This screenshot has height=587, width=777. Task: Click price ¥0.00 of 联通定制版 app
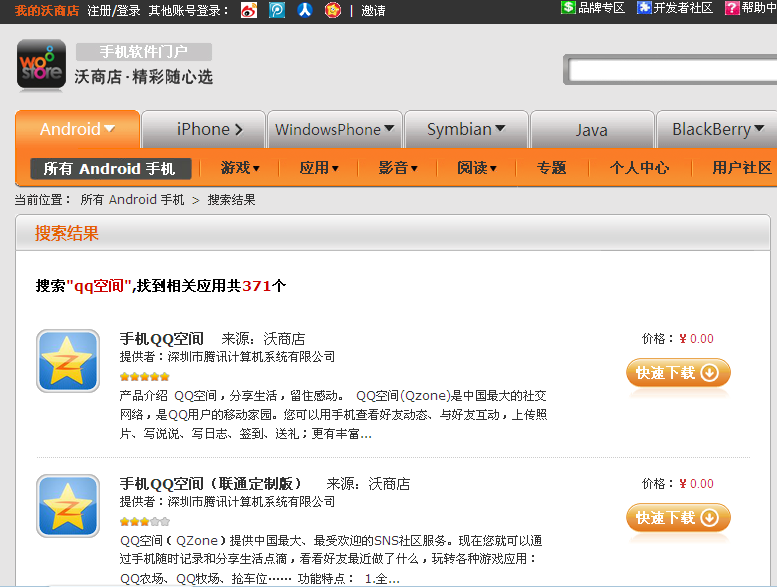click(696, 483)
